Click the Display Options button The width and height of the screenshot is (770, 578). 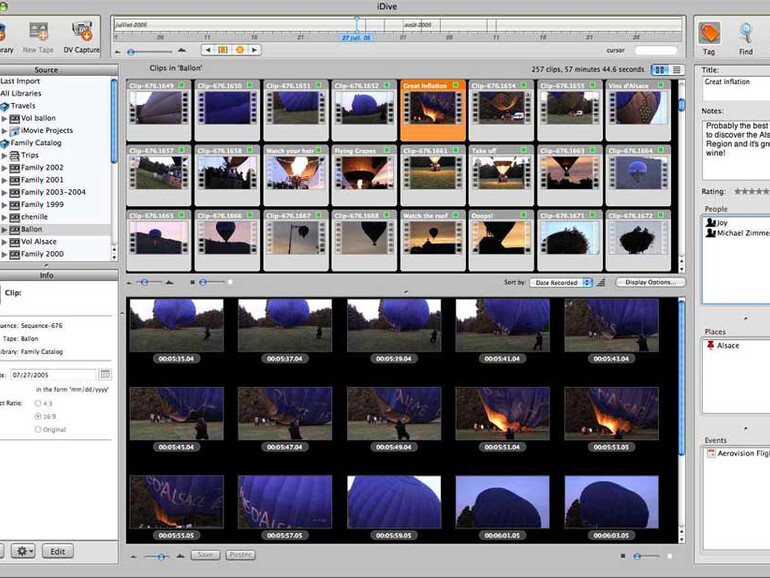(650, 283)
